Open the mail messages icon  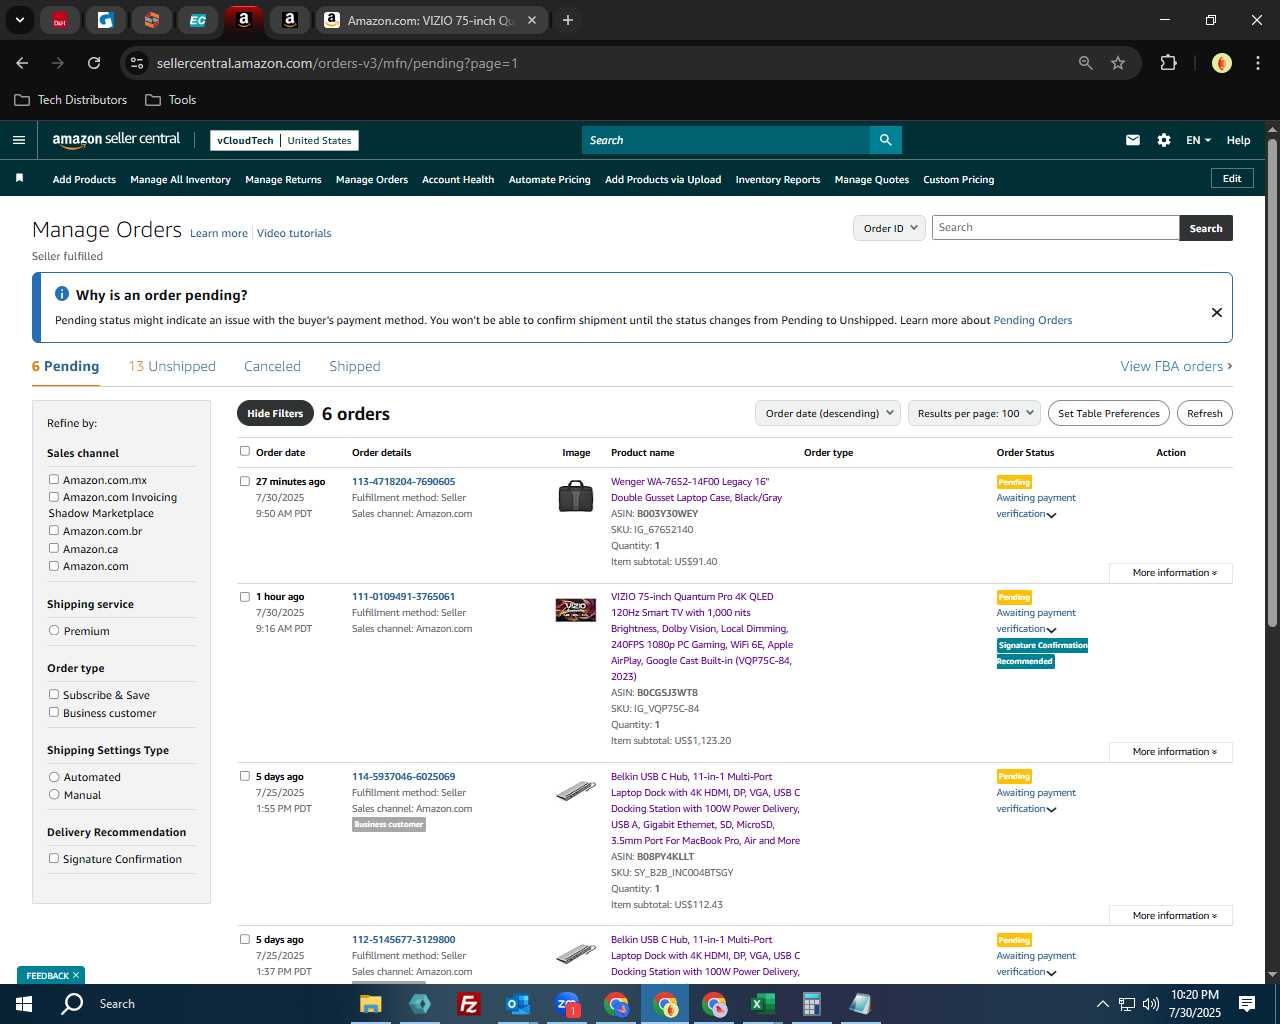coord(1133,140)
